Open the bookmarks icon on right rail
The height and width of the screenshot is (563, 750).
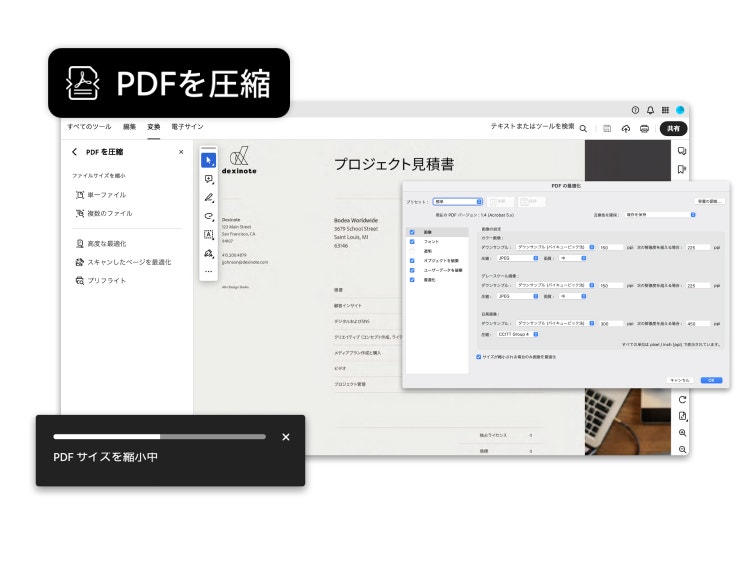coord(682,169)
